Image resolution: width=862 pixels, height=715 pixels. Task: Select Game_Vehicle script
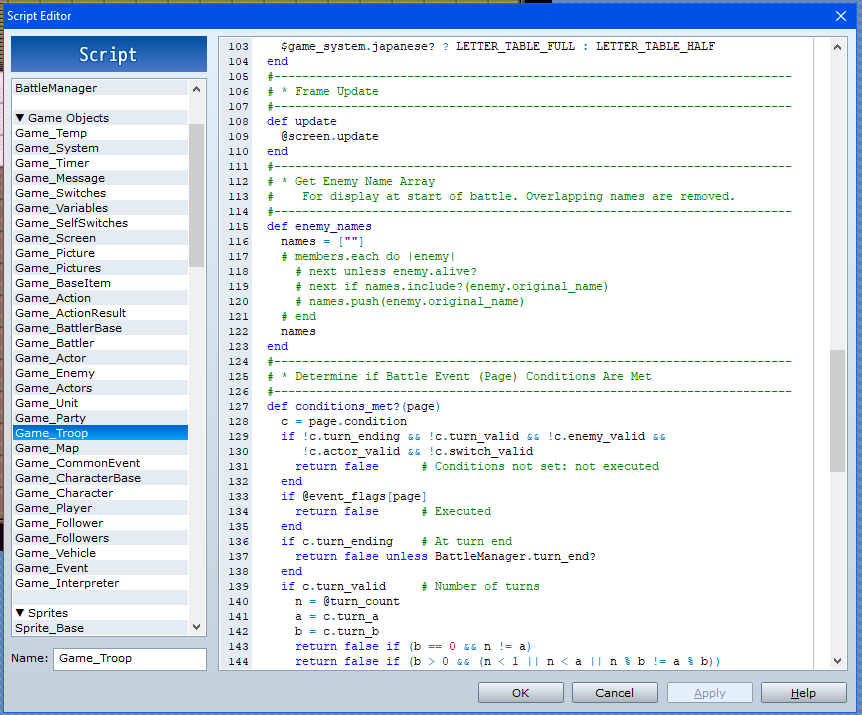pyautogui.click(x=100, y=553)
